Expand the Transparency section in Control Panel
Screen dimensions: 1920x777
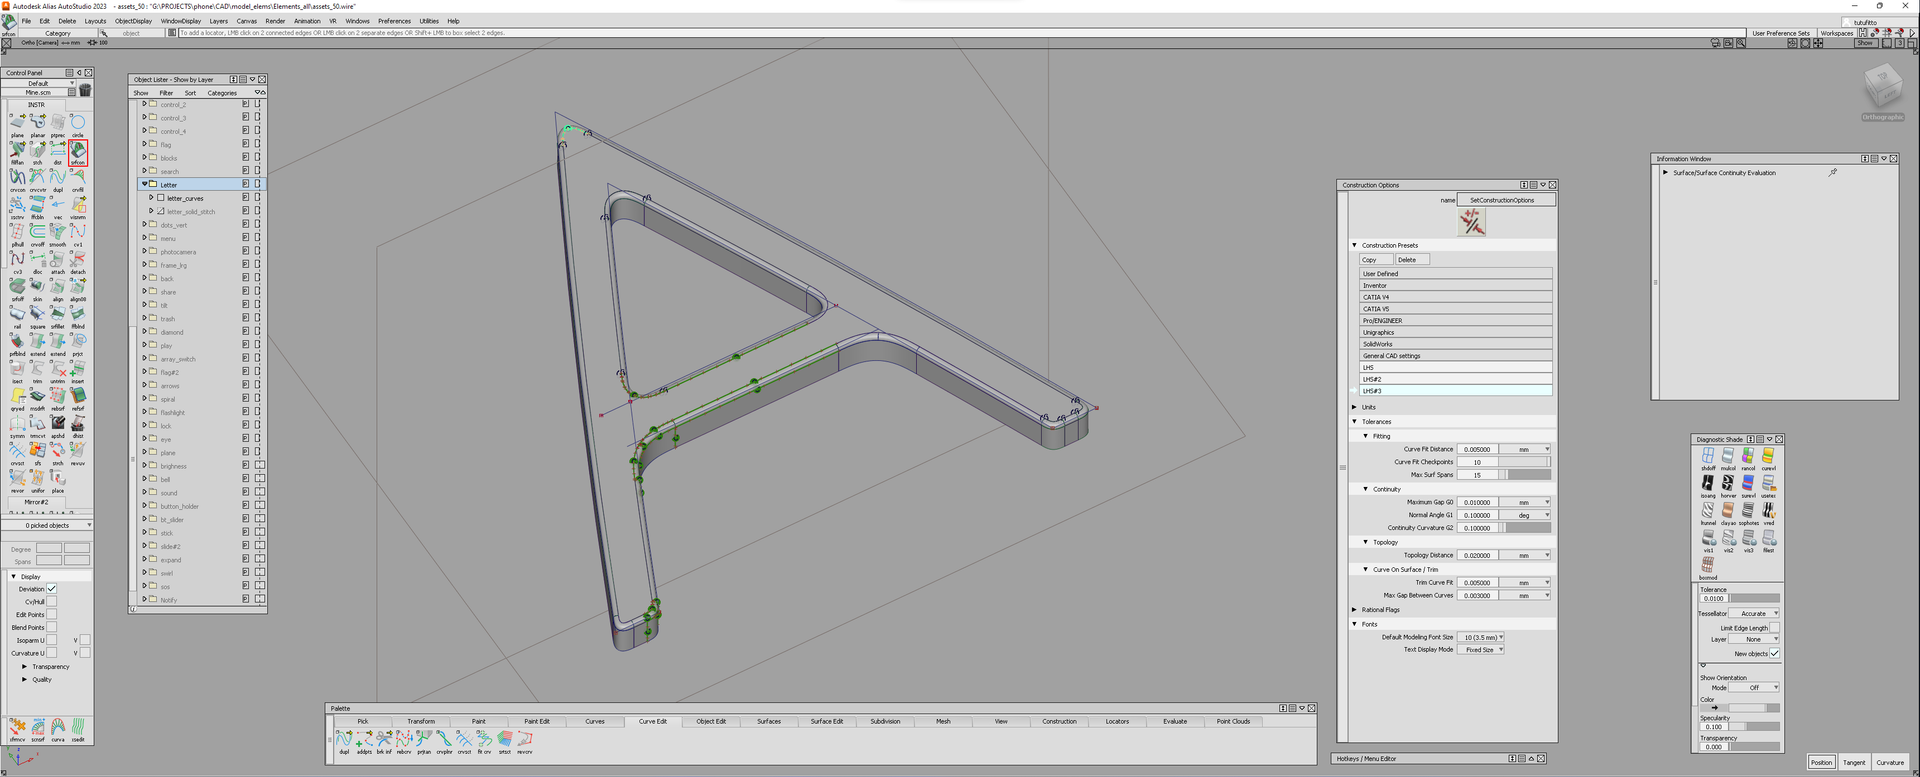[x=24, y=666]
